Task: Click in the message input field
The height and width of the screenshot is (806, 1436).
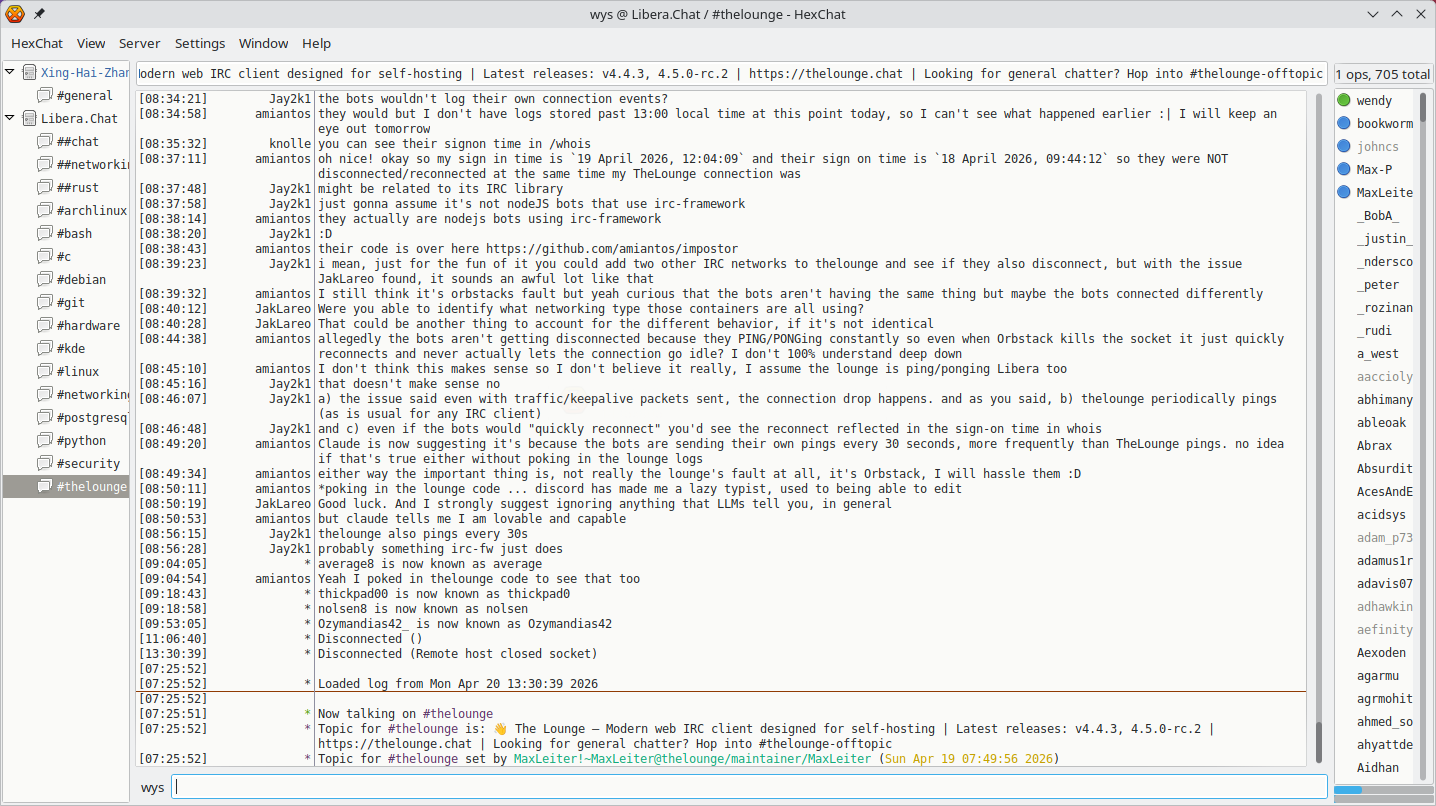Action: coord(749,787)
